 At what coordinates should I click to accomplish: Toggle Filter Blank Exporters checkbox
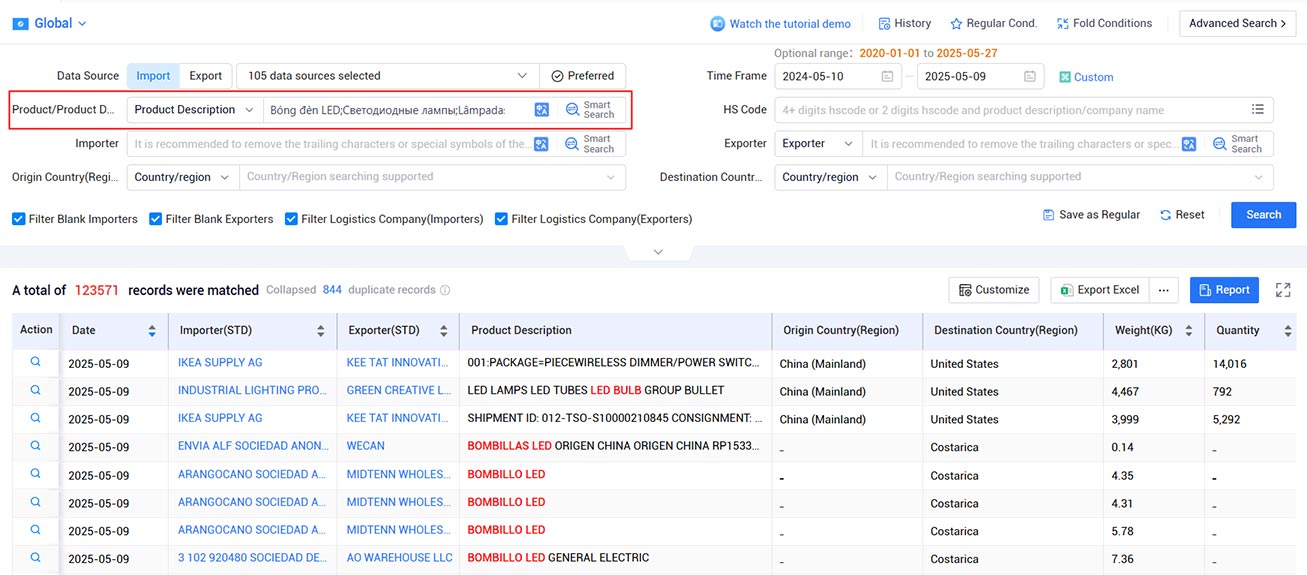tap(156, 219)
